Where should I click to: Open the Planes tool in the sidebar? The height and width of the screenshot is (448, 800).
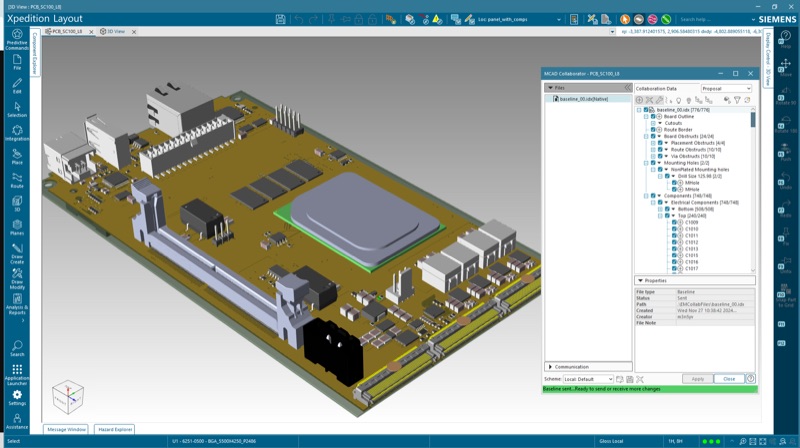point(17,227)
